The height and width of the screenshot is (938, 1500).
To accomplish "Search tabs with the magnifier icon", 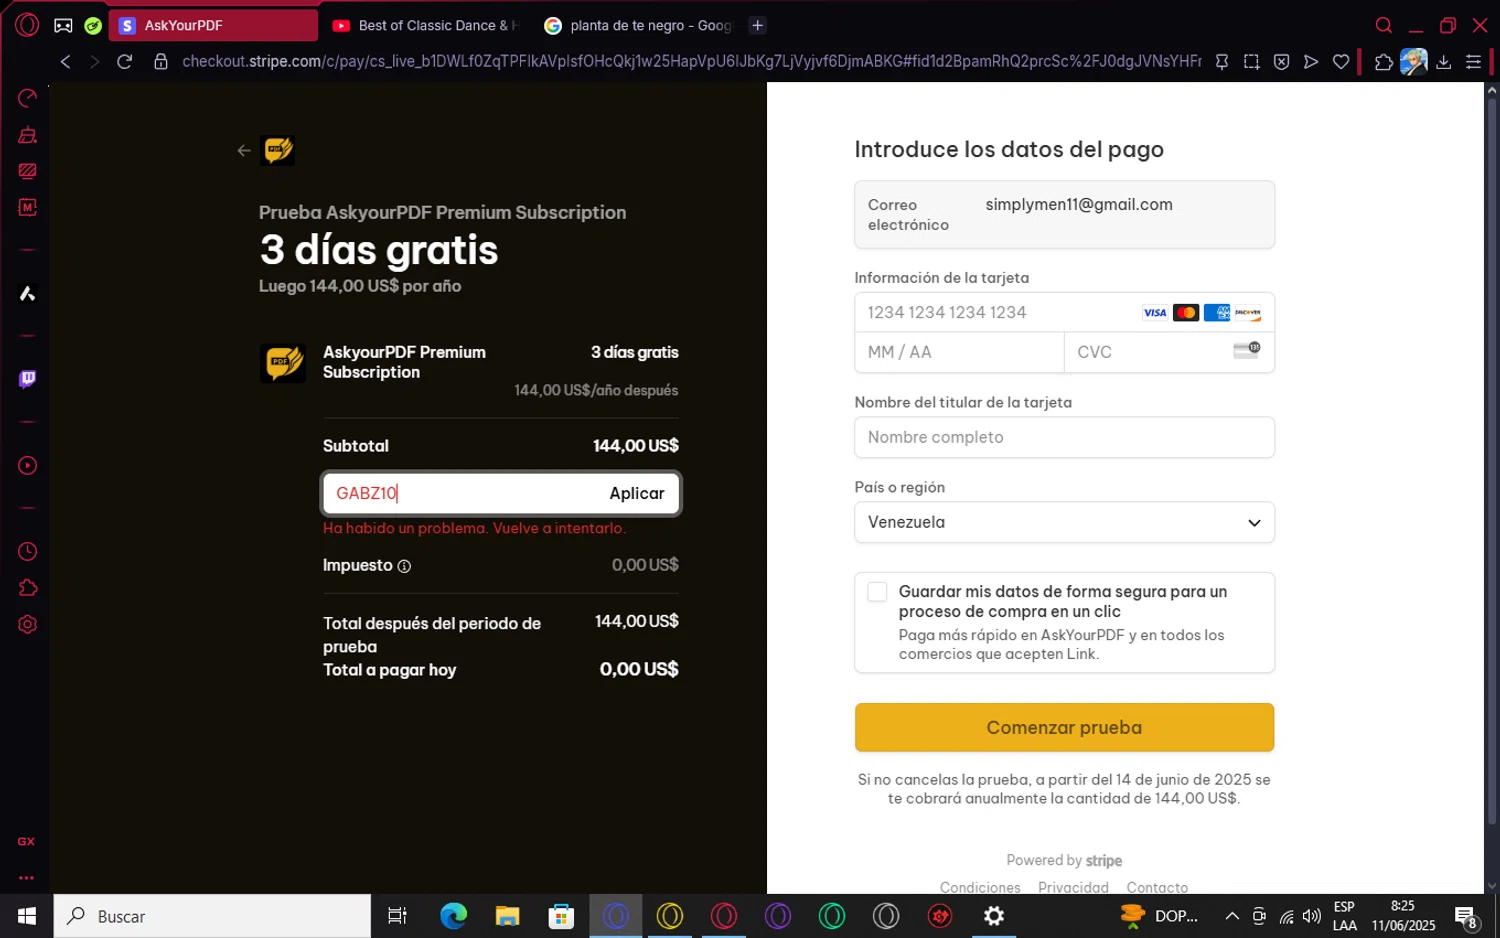I will (x=1384, y=26).
